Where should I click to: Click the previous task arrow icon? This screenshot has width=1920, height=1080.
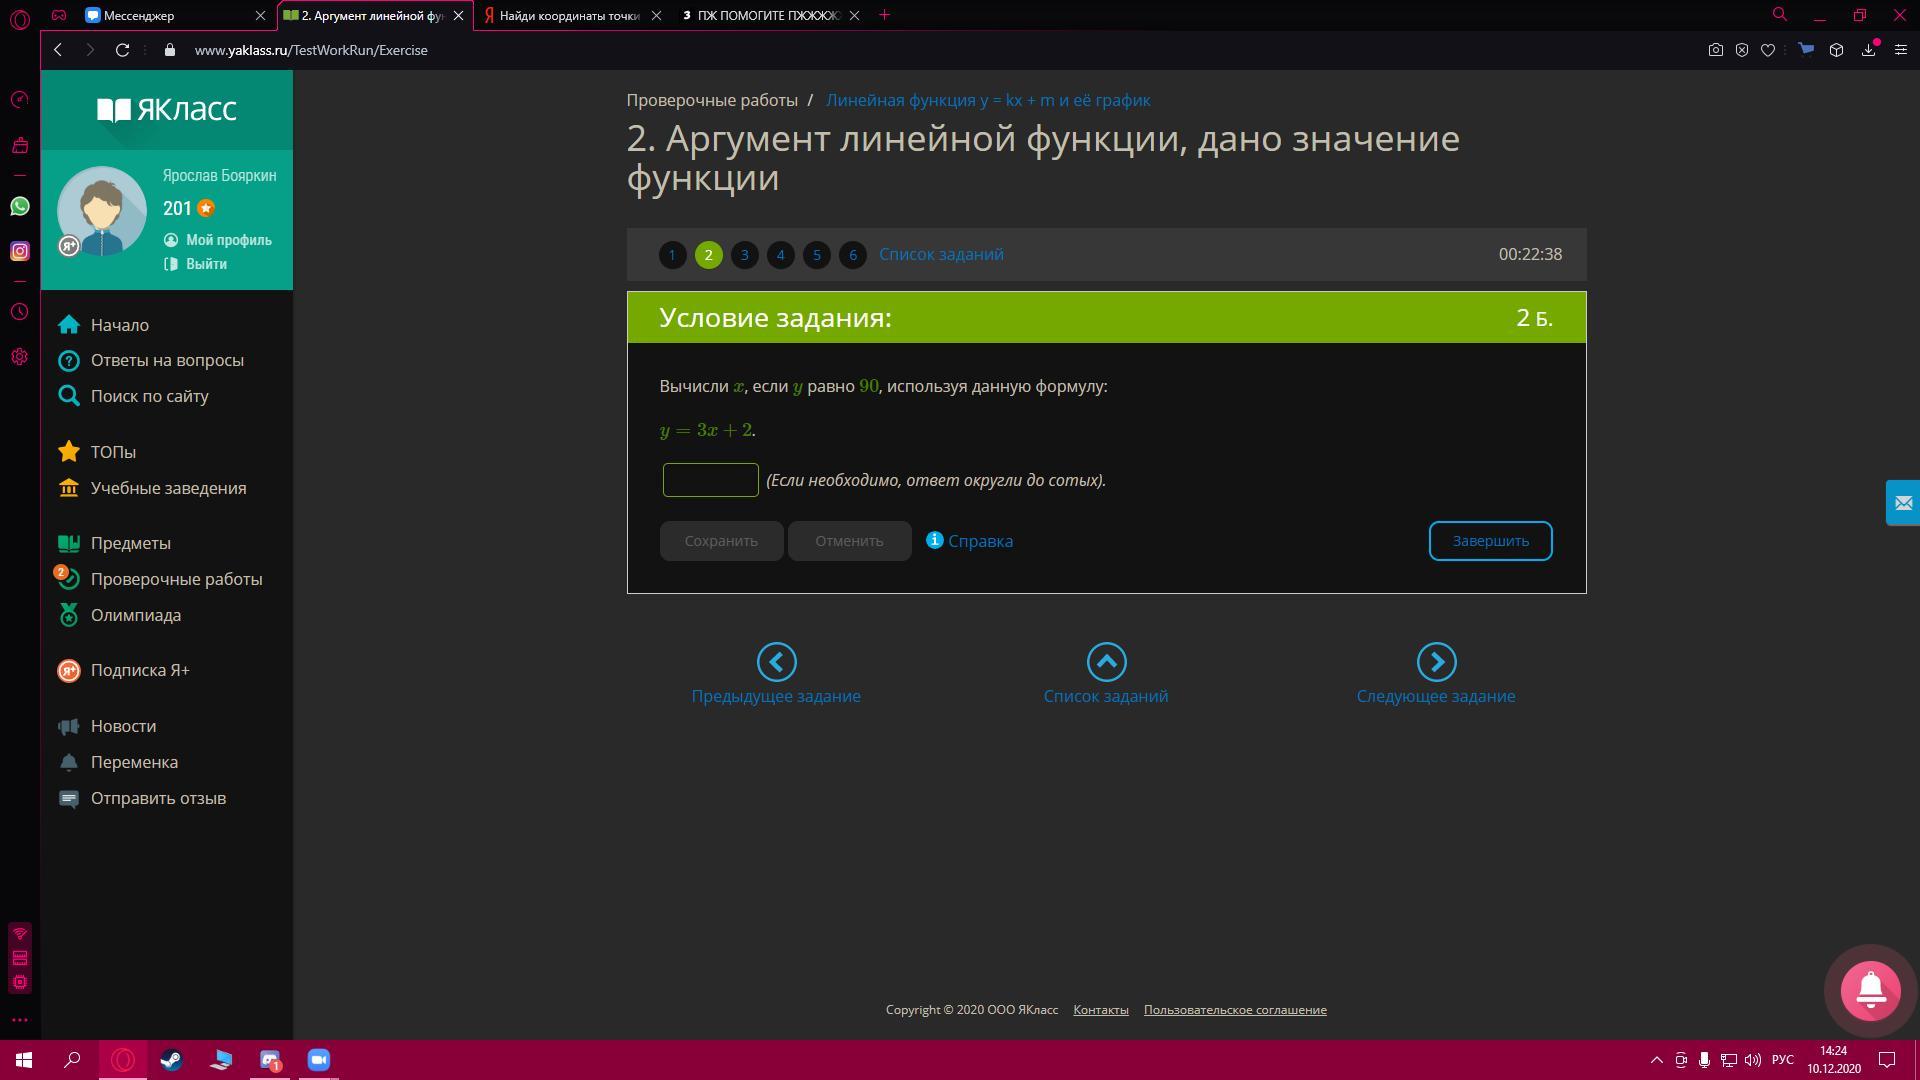click(776, 662)
